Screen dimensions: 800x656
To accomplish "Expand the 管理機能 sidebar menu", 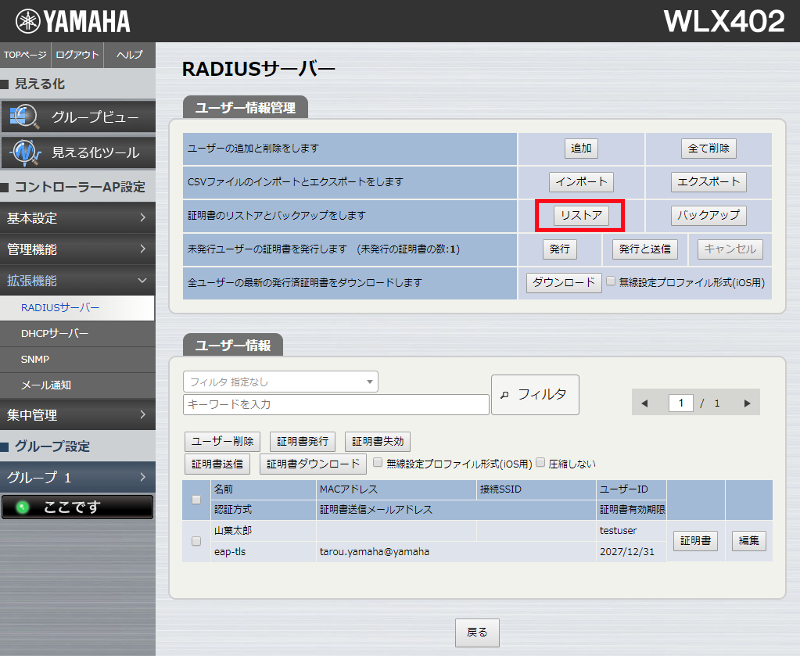I will tap(77, 249).
